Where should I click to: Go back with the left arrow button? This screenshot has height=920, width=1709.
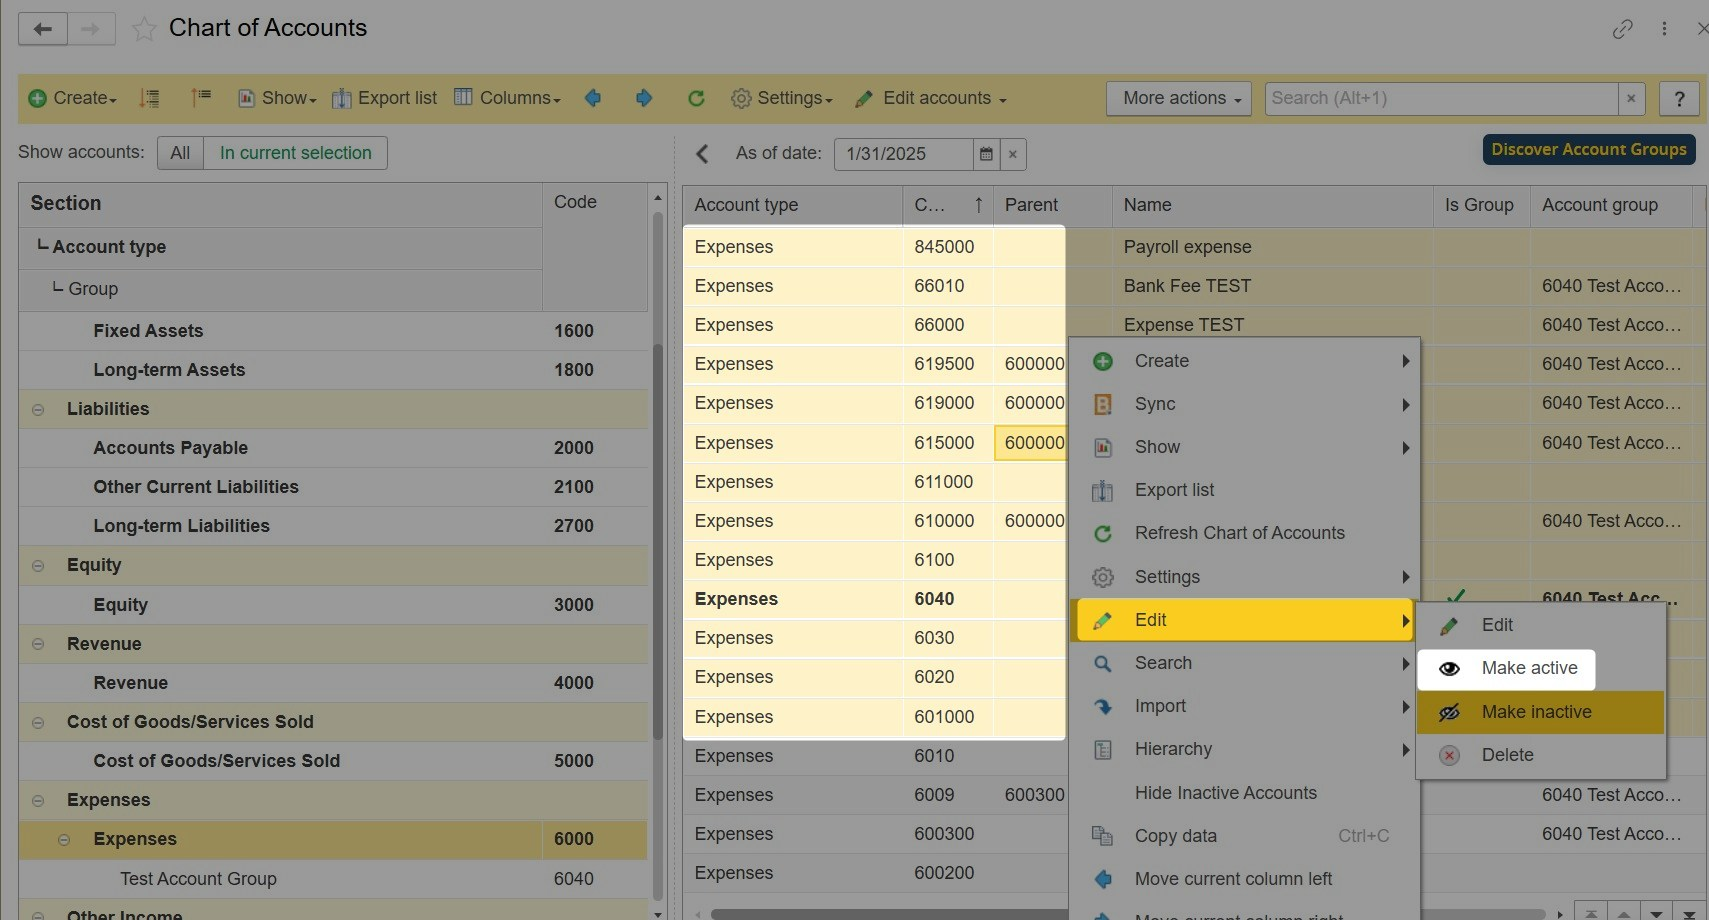[x=42, y=28]
